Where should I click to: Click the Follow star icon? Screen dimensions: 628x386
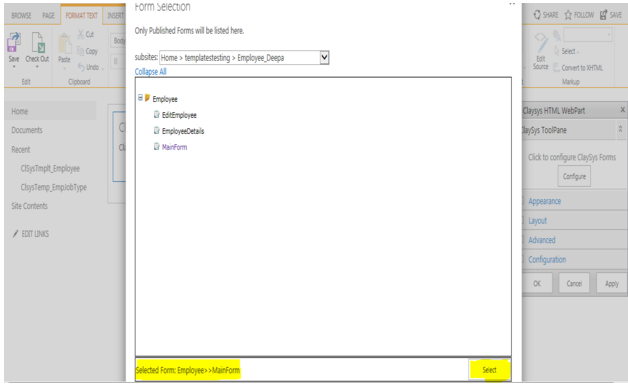pos(568,15)
